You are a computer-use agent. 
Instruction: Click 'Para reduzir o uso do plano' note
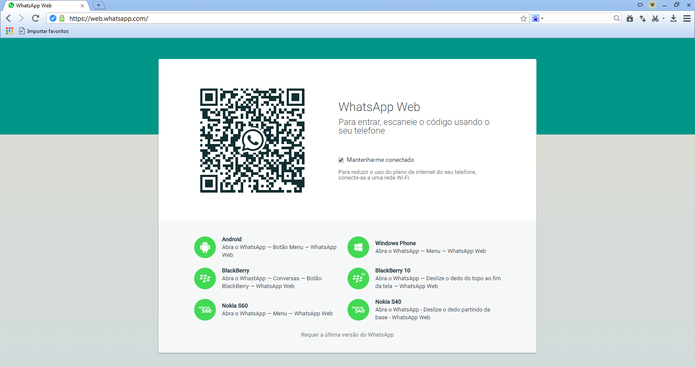tap(407, 175)
